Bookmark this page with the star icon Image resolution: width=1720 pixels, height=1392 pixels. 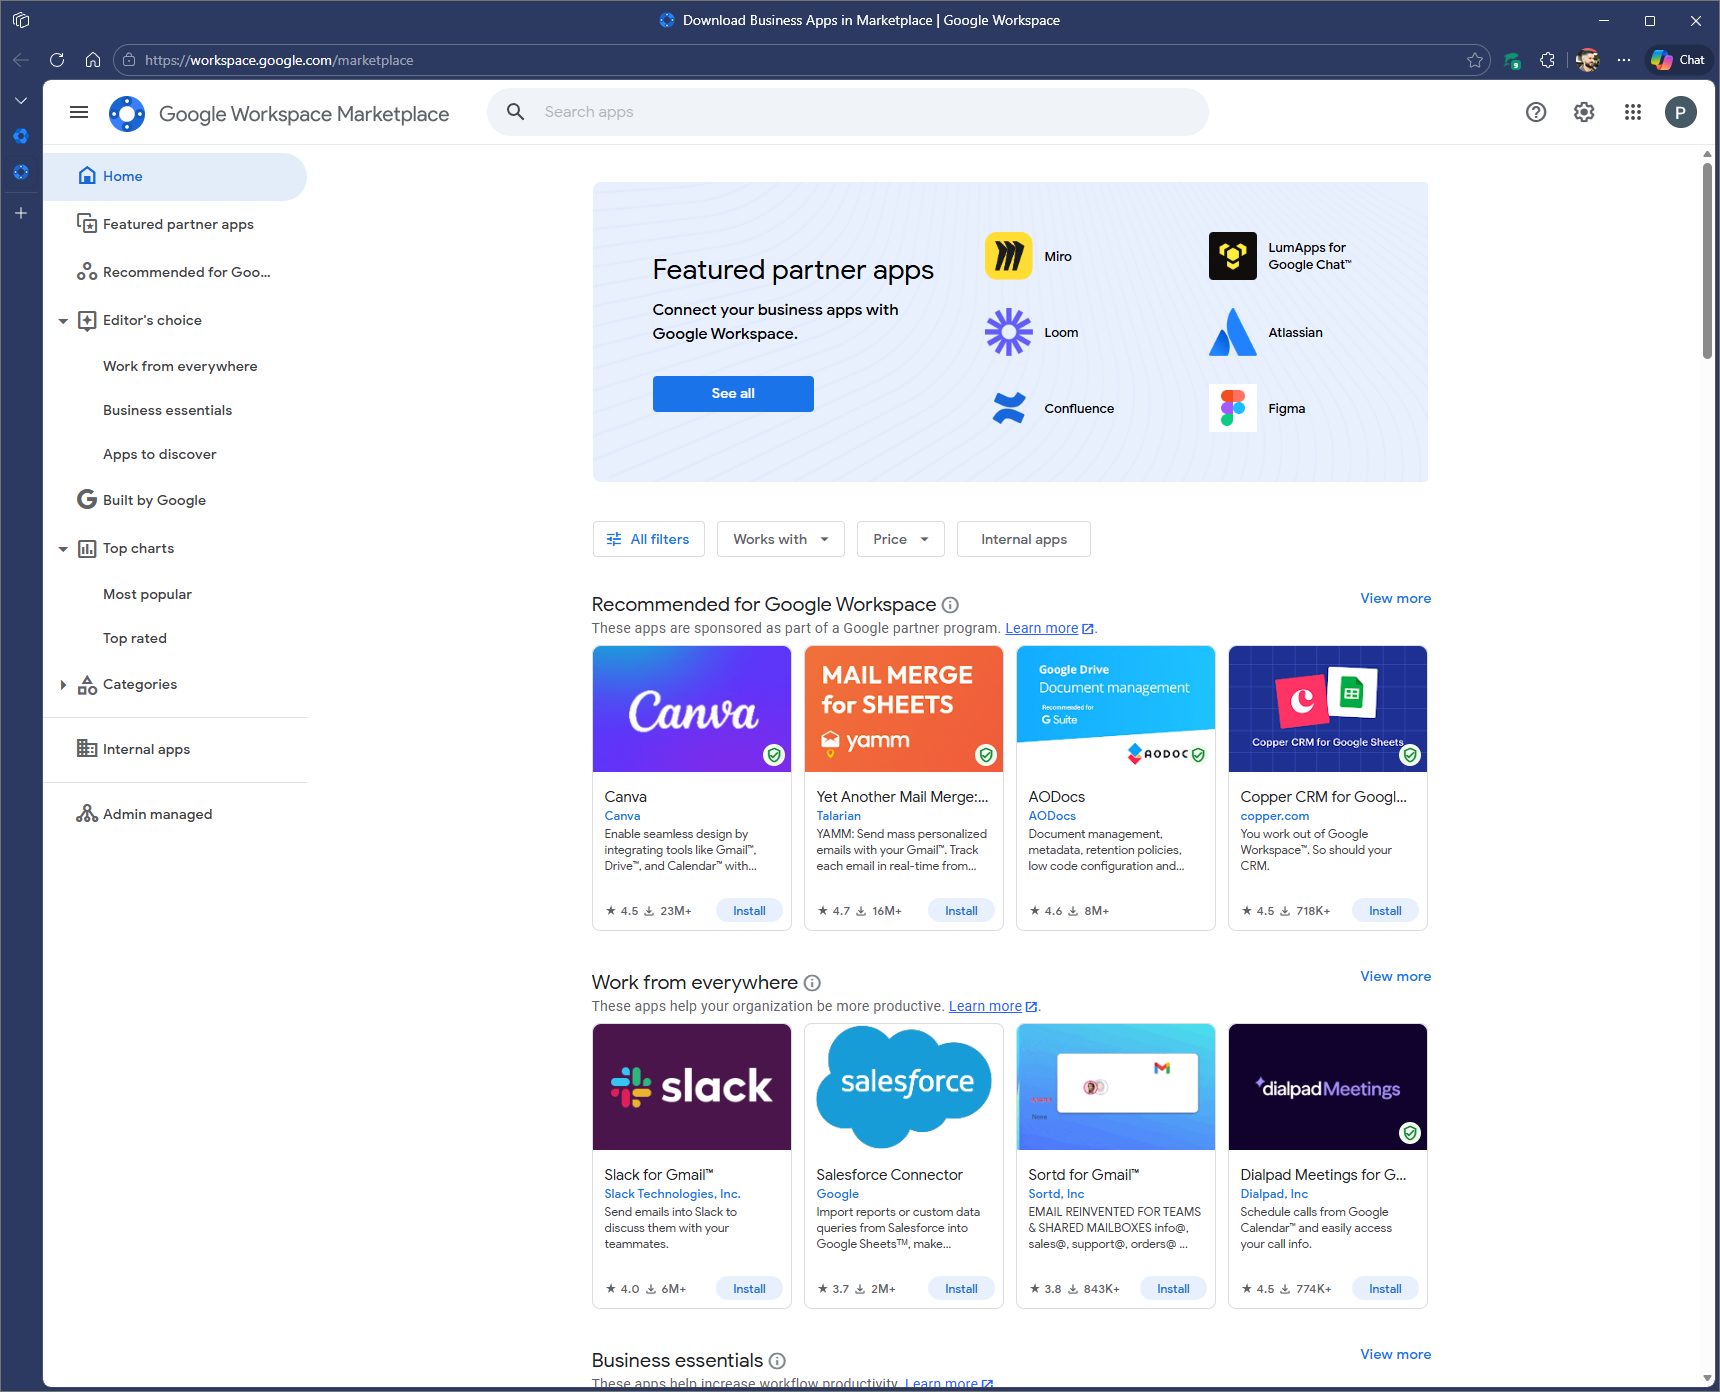click(1474, 60)
